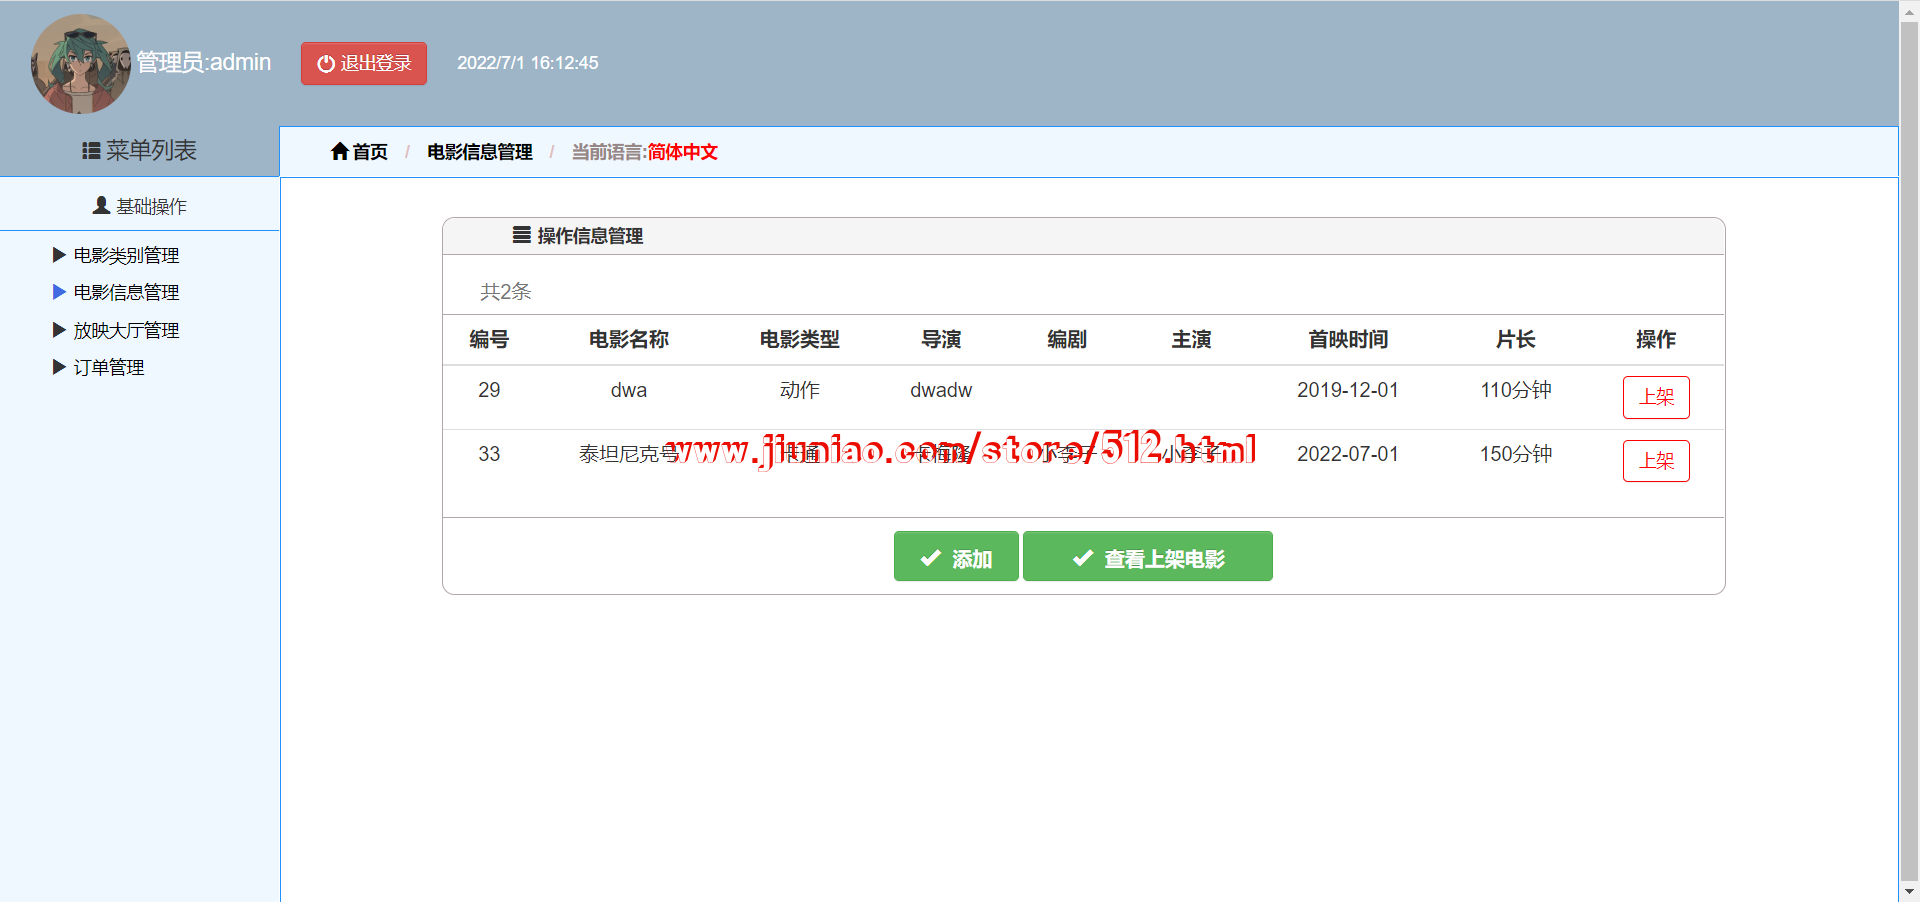Click the checkmark icon on 添加 button

click(x=930, y=558)
